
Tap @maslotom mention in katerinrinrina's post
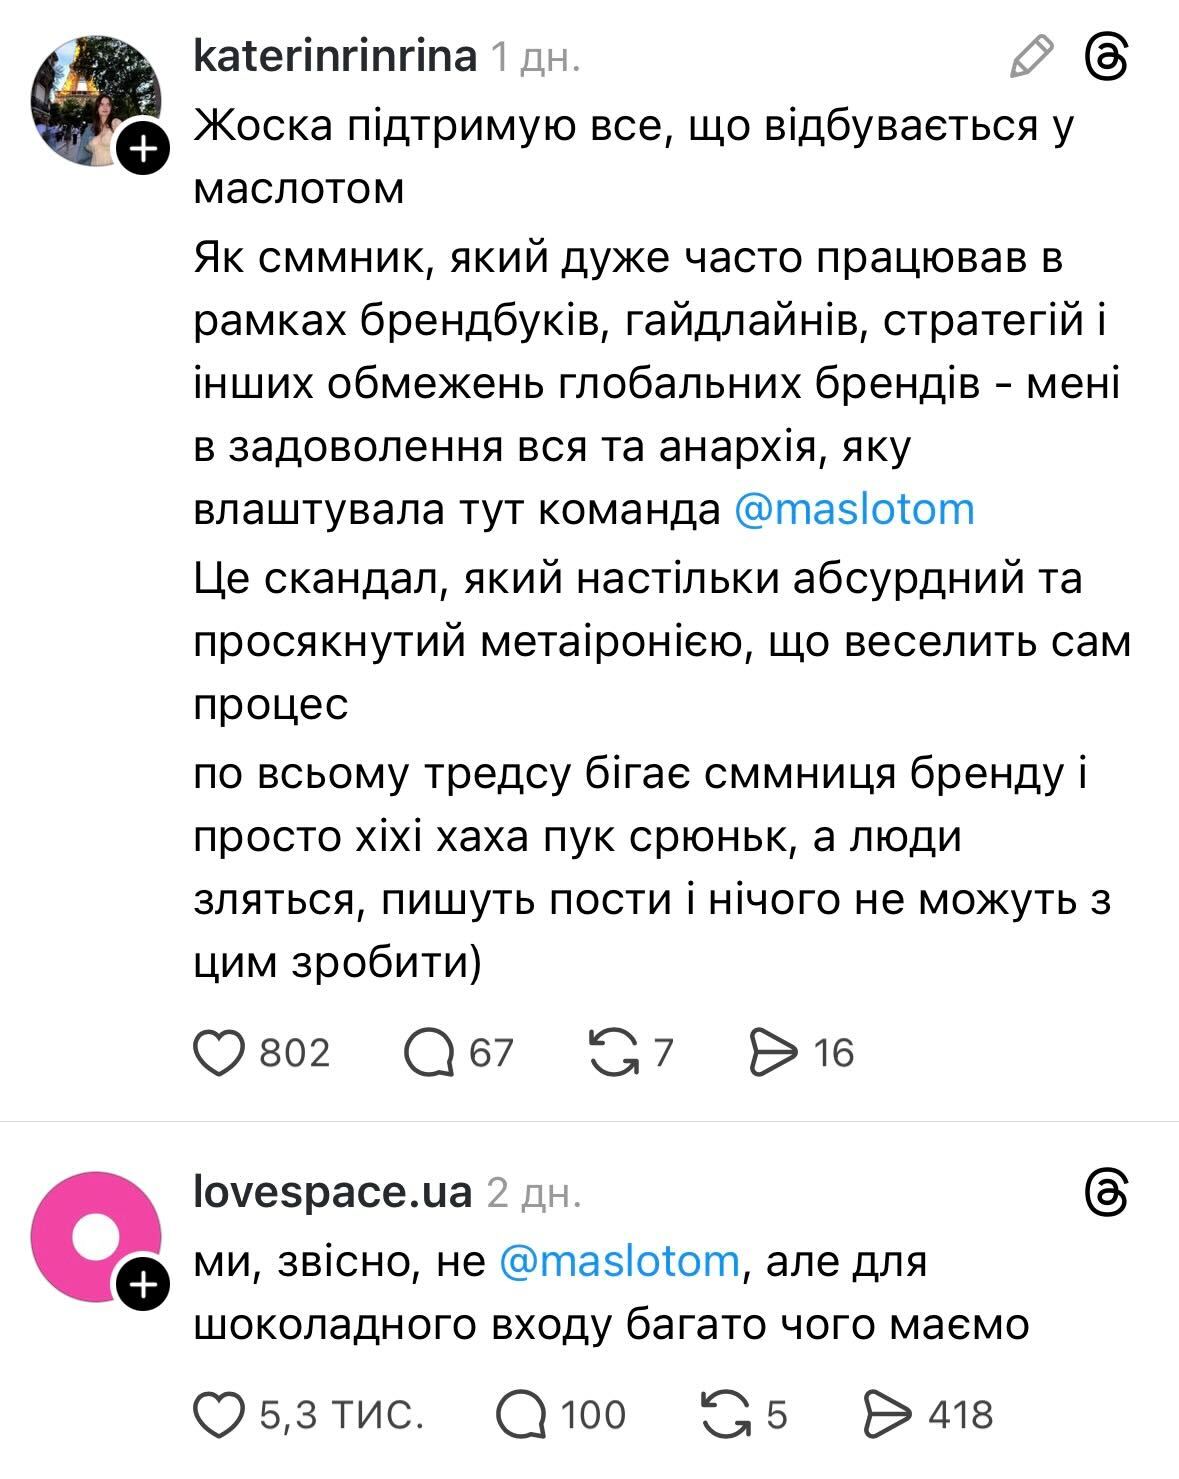pyautogui.click(x=854, y=509)
